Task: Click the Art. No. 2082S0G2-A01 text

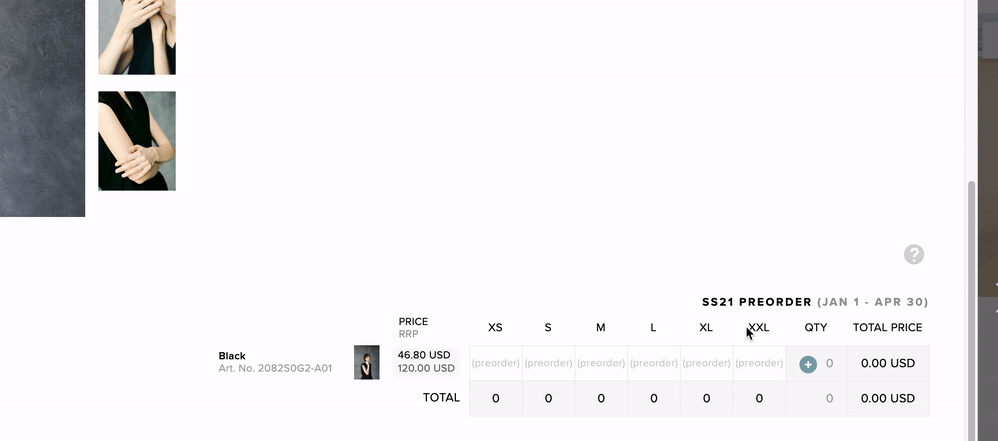Action: 275,369
